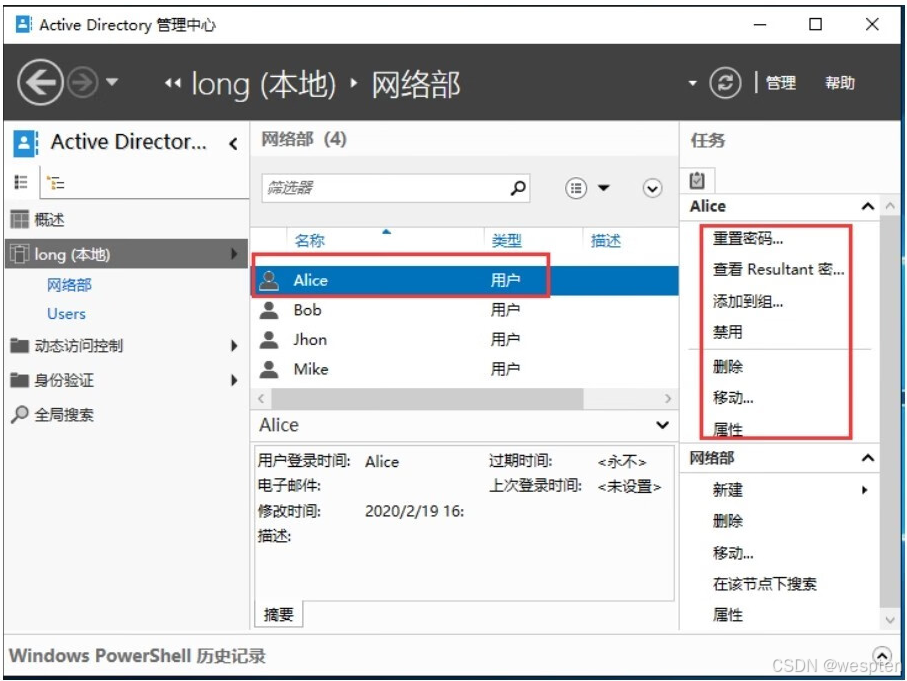Screen dimensions: 907x681
Task: Click 删除 under Alice tasks
Action: point(728,367)
